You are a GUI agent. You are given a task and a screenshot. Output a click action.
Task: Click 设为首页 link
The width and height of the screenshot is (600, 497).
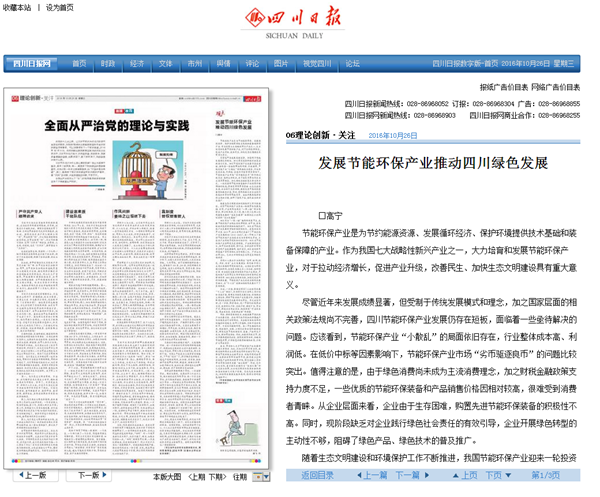pyautogui.click(x=60, y=8)
